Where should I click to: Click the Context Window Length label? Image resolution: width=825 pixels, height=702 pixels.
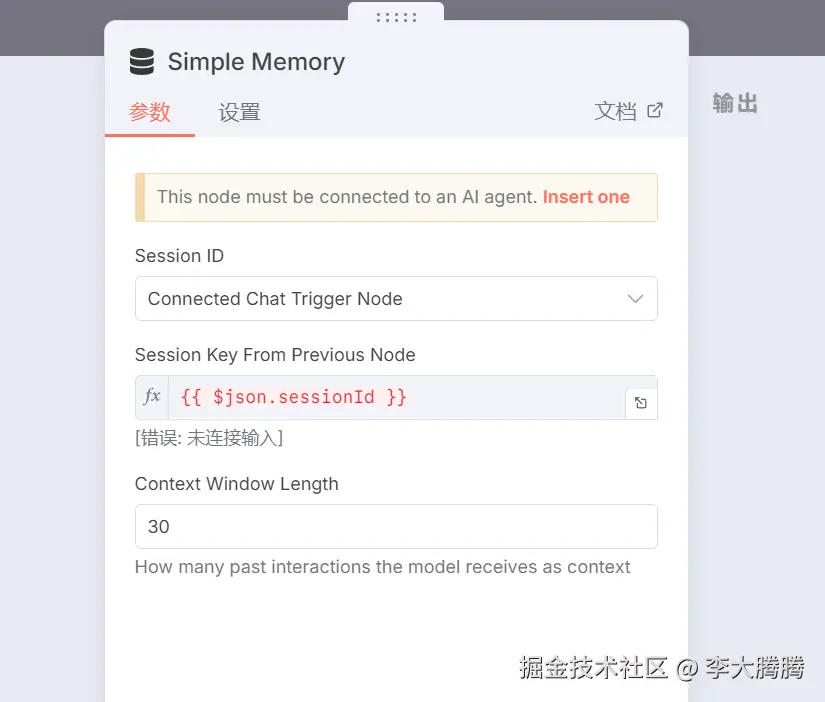tap(237, 484)
